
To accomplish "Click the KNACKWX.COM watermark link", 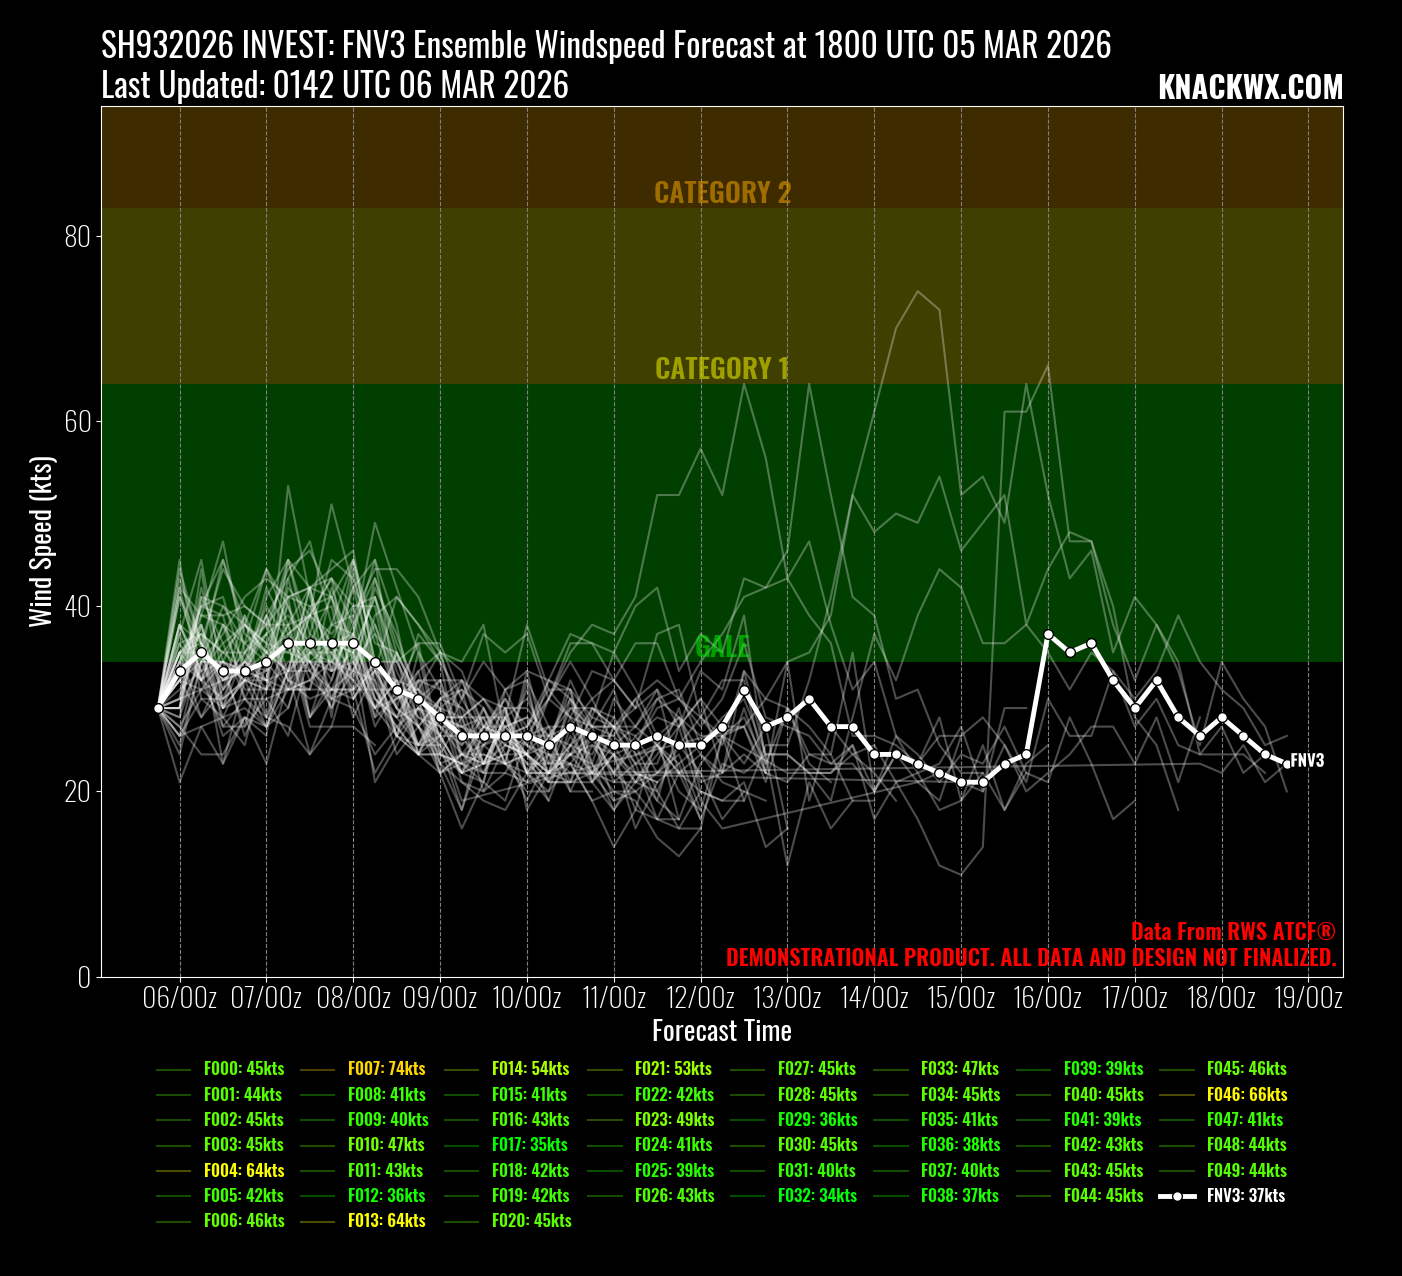I will click(1250, 88).
